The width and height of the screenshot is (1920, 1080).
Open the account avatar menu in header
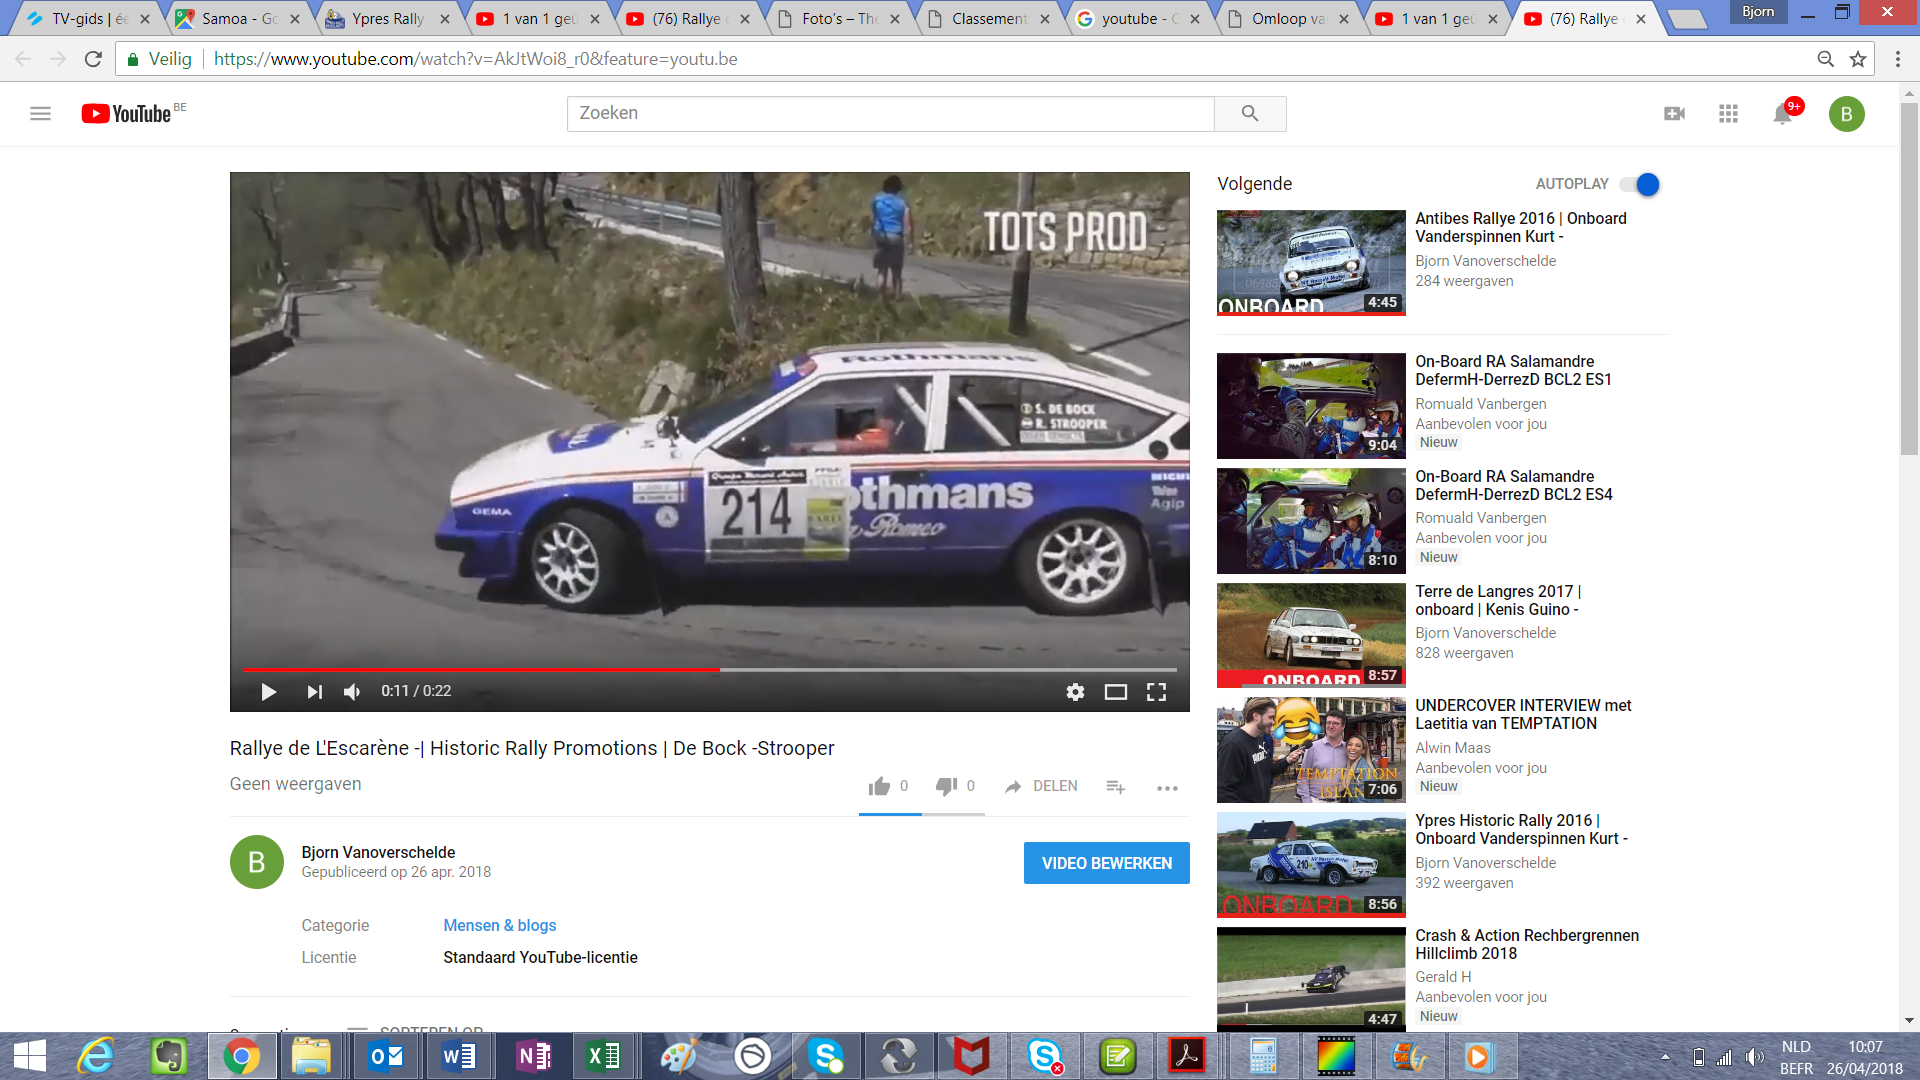pos(1846,114)
